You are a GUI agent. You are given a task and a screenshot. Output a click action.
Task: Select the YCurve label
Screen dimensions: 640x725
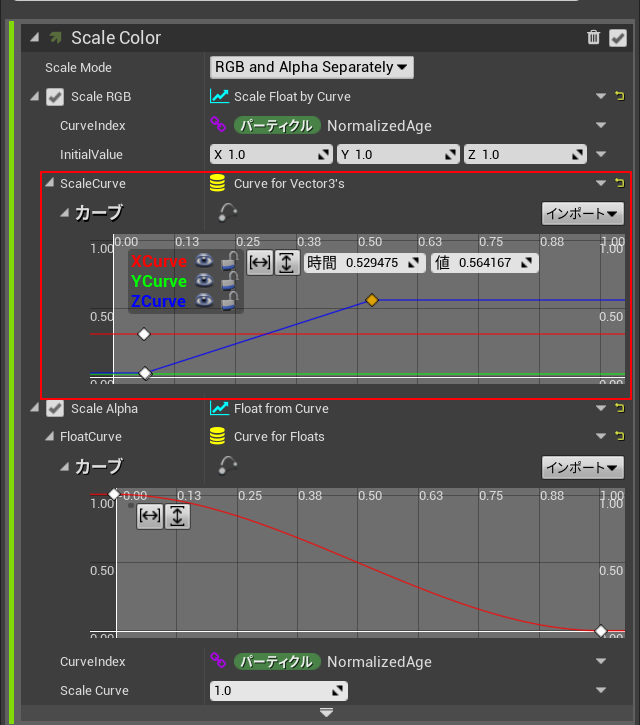159,281
